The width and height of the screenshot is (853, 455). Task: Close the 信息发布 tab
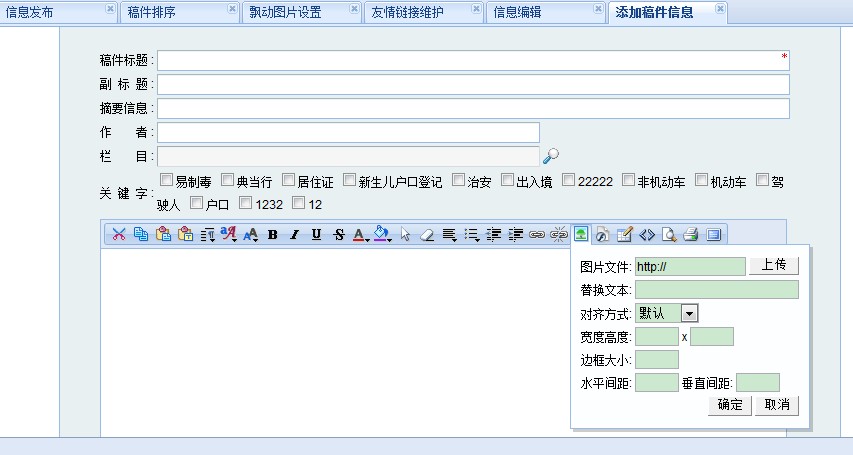click(110, 9)
